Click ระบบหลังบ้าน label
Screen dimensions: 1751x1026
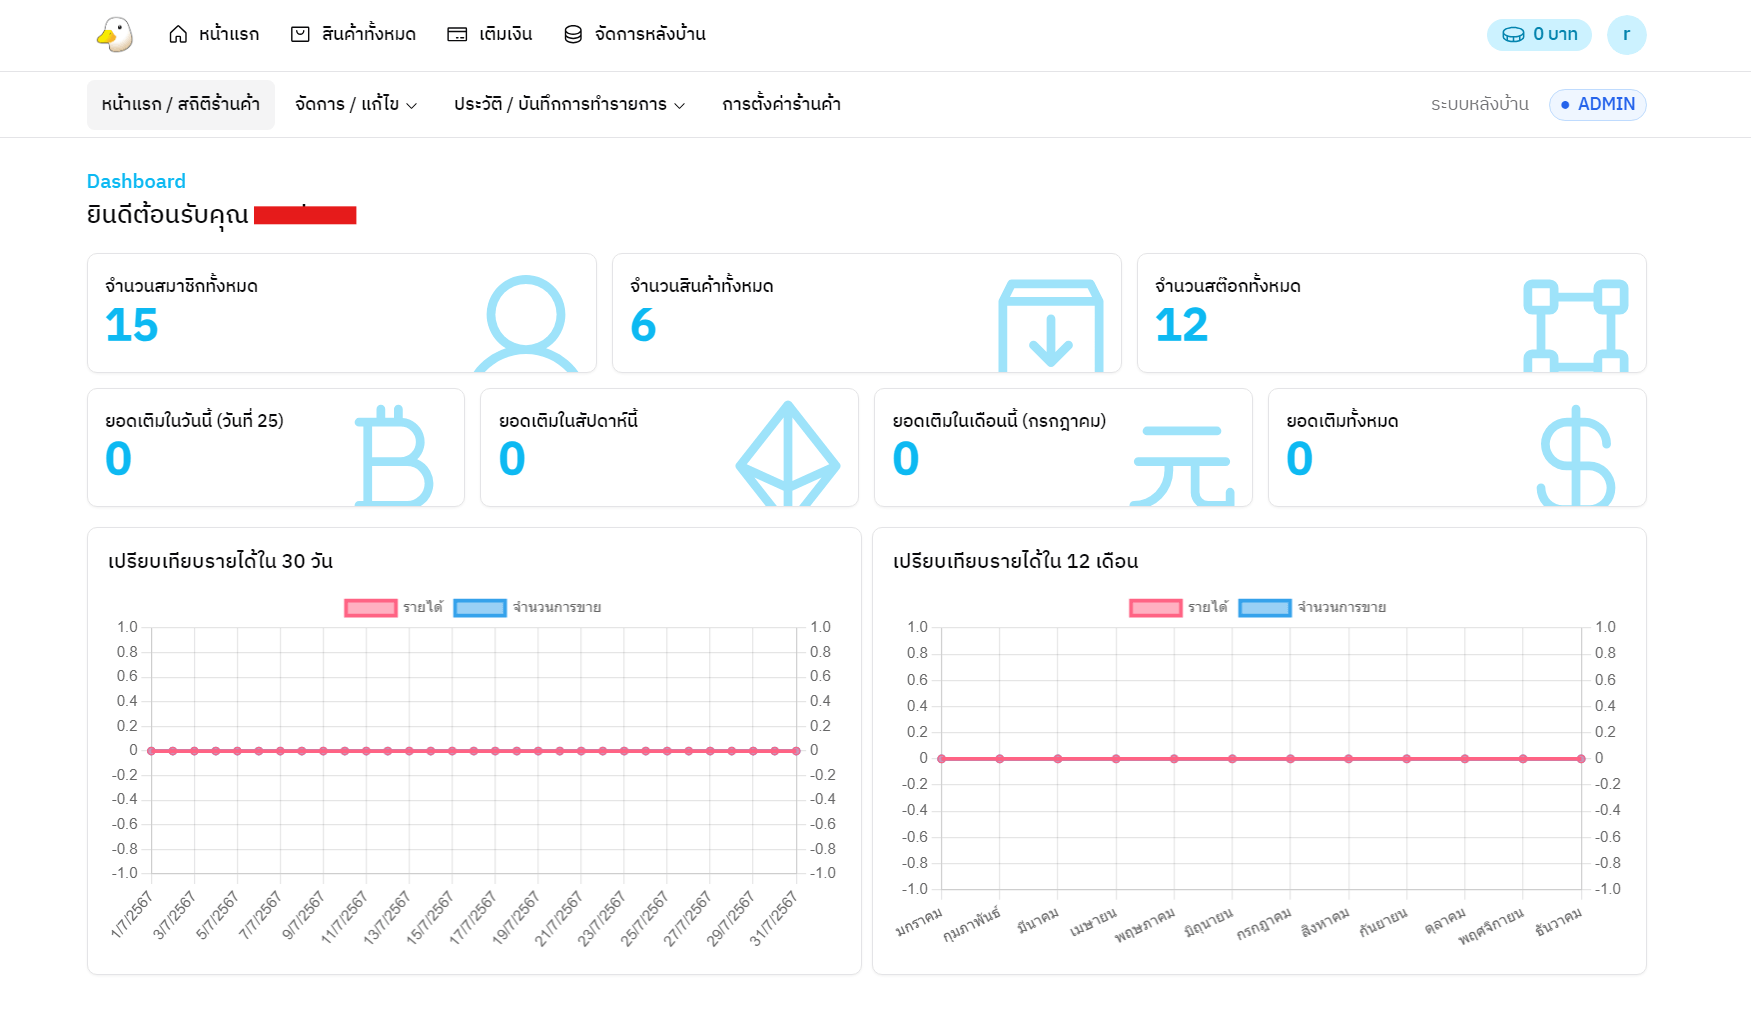tap(1479, 105)
